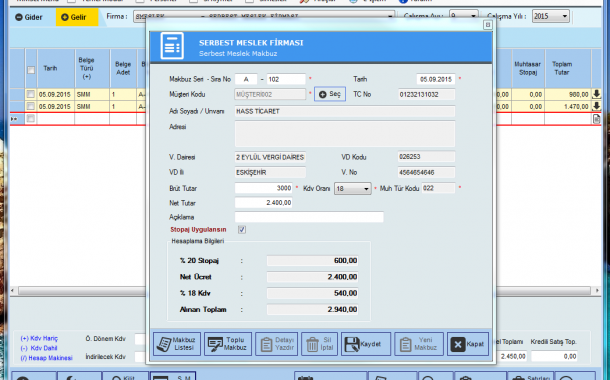Viewport: 610px width, 380px height.
Task: Click the document icon on the empty new row
Action: coord(596,119)
